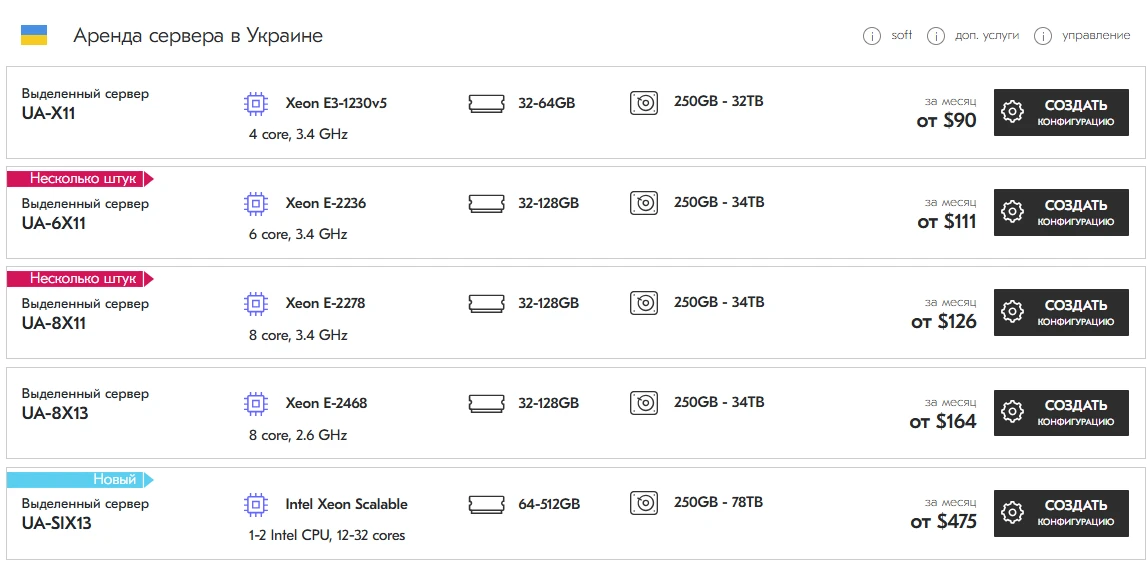Click the CPU icon for Xeon E-2468

click(x=256, y=403)
